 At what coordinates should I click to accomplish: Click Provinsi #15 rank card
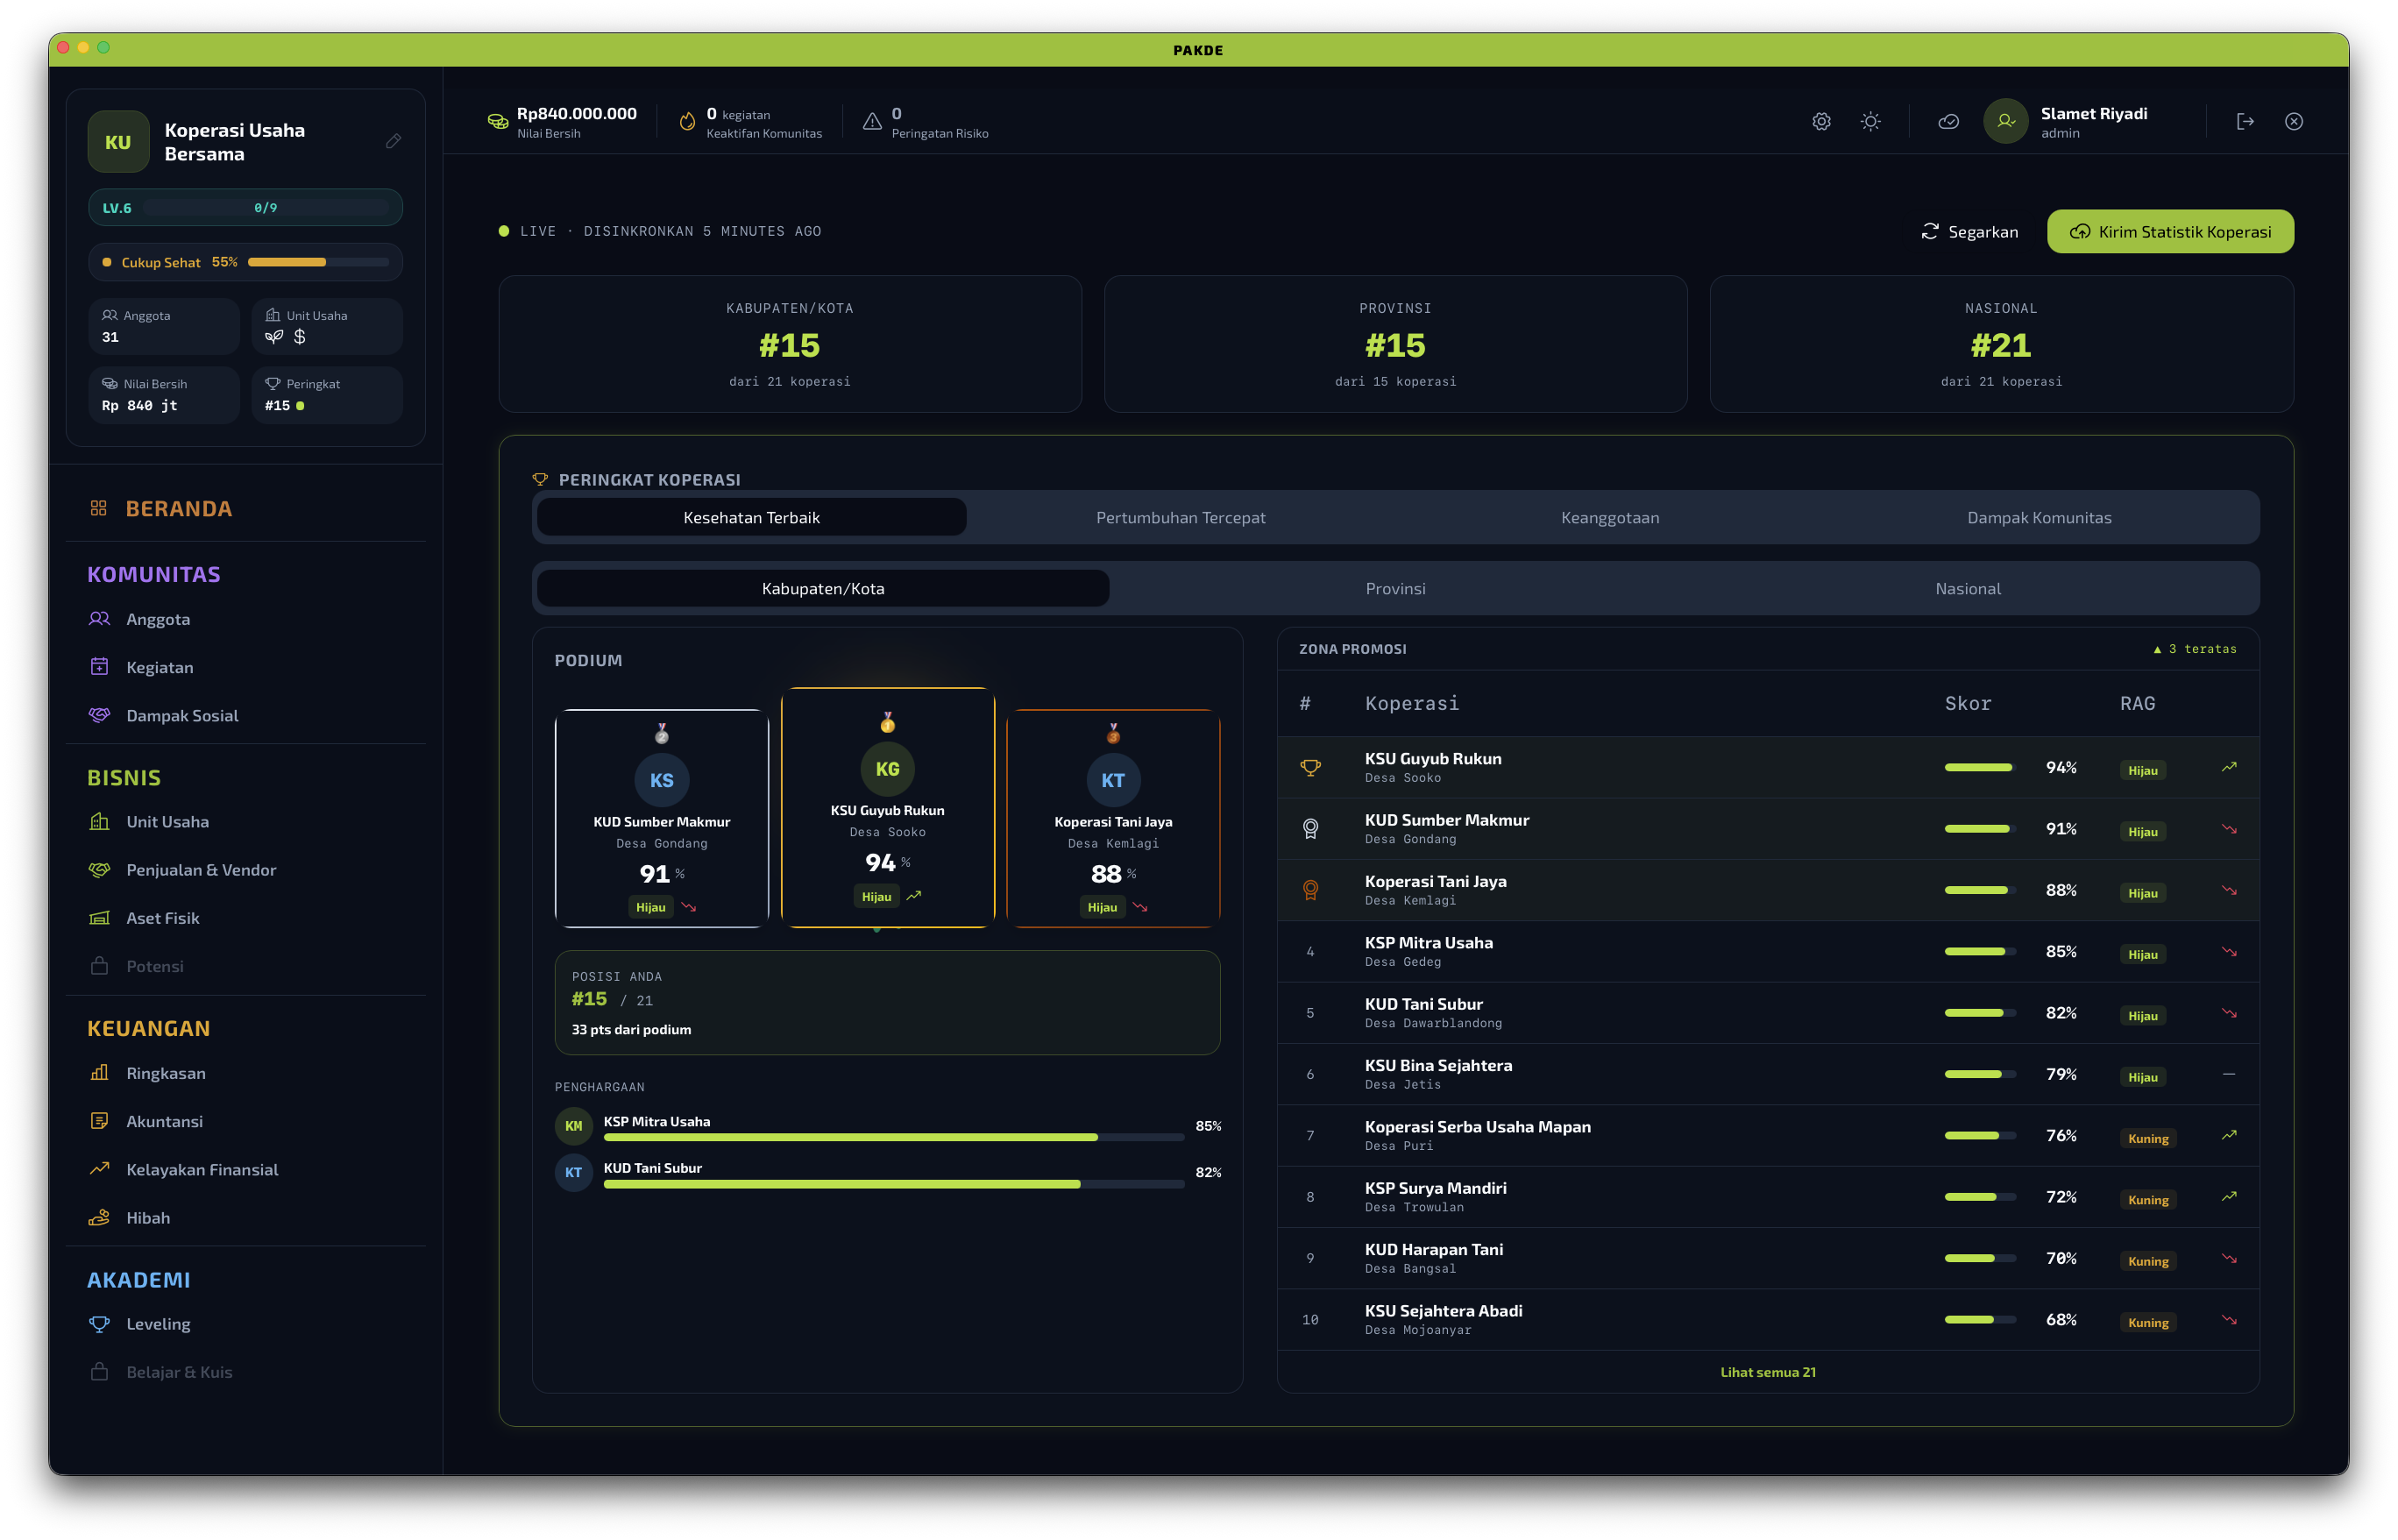click(1395, 344)
